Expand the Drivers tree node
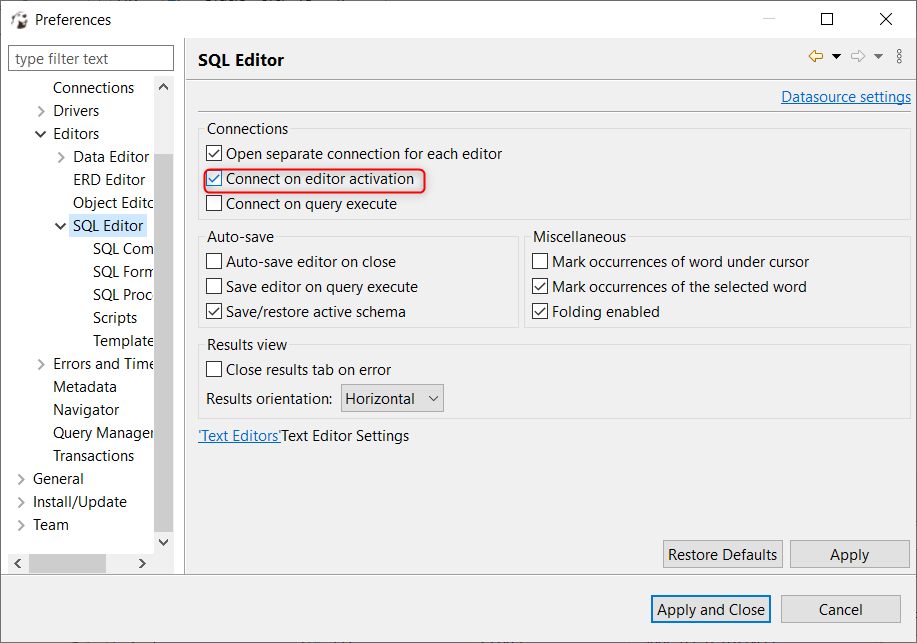 coord(41,111)
